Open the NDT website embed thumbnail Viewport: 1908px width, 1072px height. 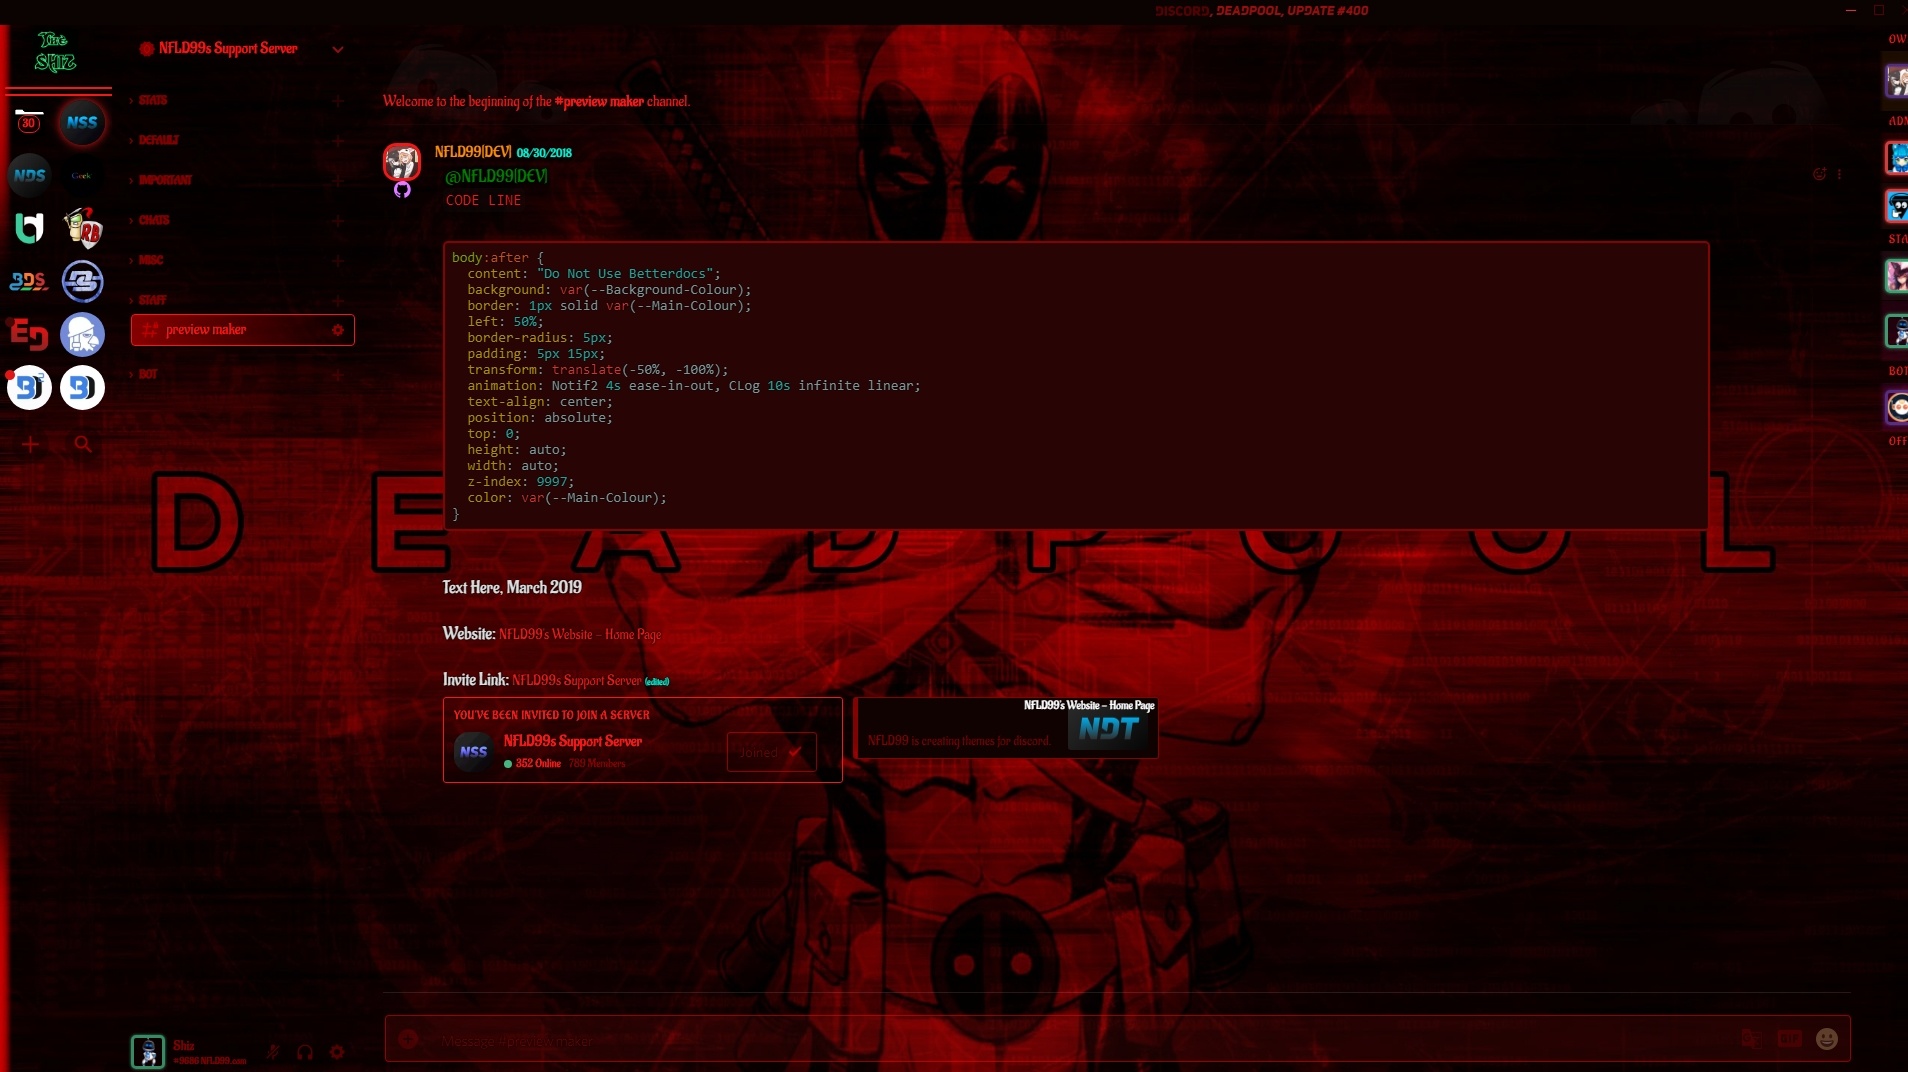1109,729
